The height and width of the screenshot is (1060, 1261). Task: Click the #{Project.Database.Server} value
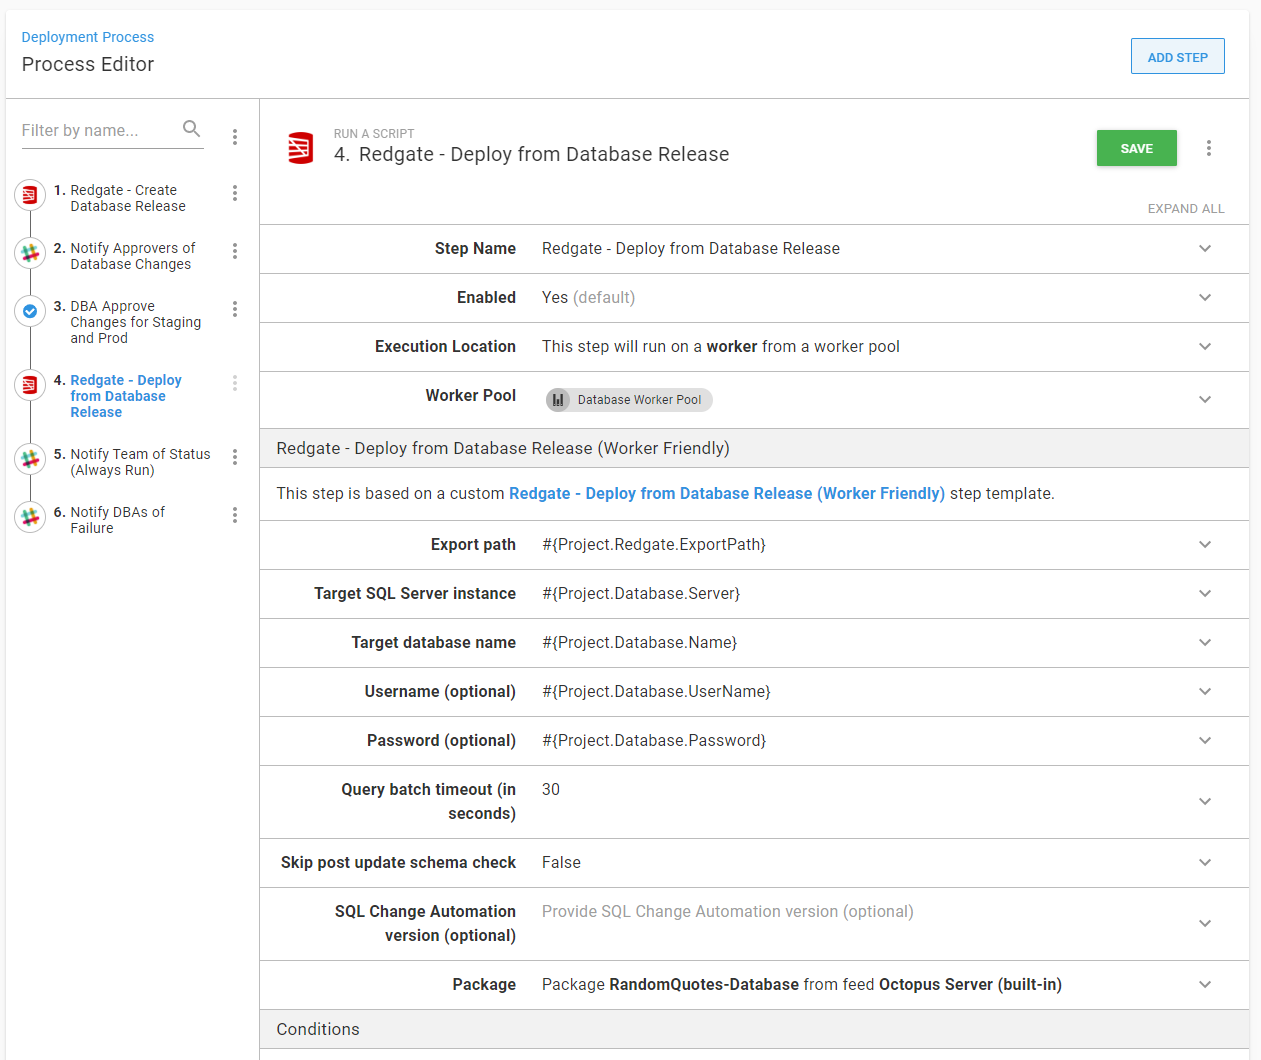[641, 594]
